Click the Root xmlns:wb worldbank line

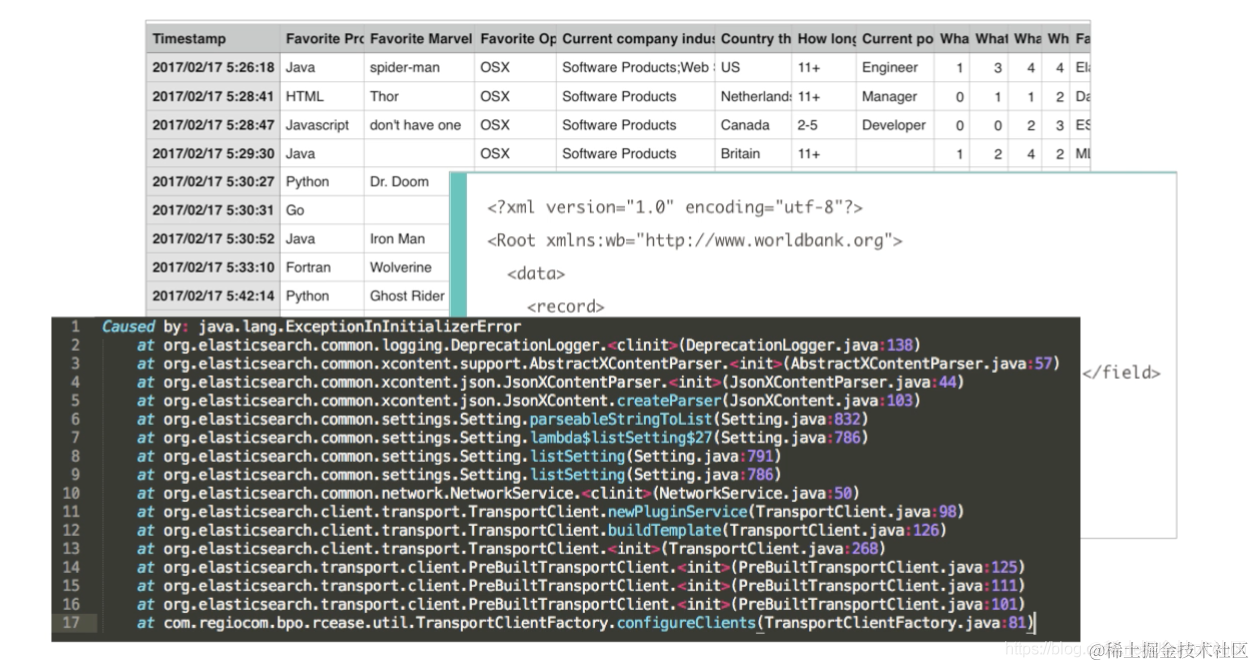pyautogui.click(x=695, y=241)
